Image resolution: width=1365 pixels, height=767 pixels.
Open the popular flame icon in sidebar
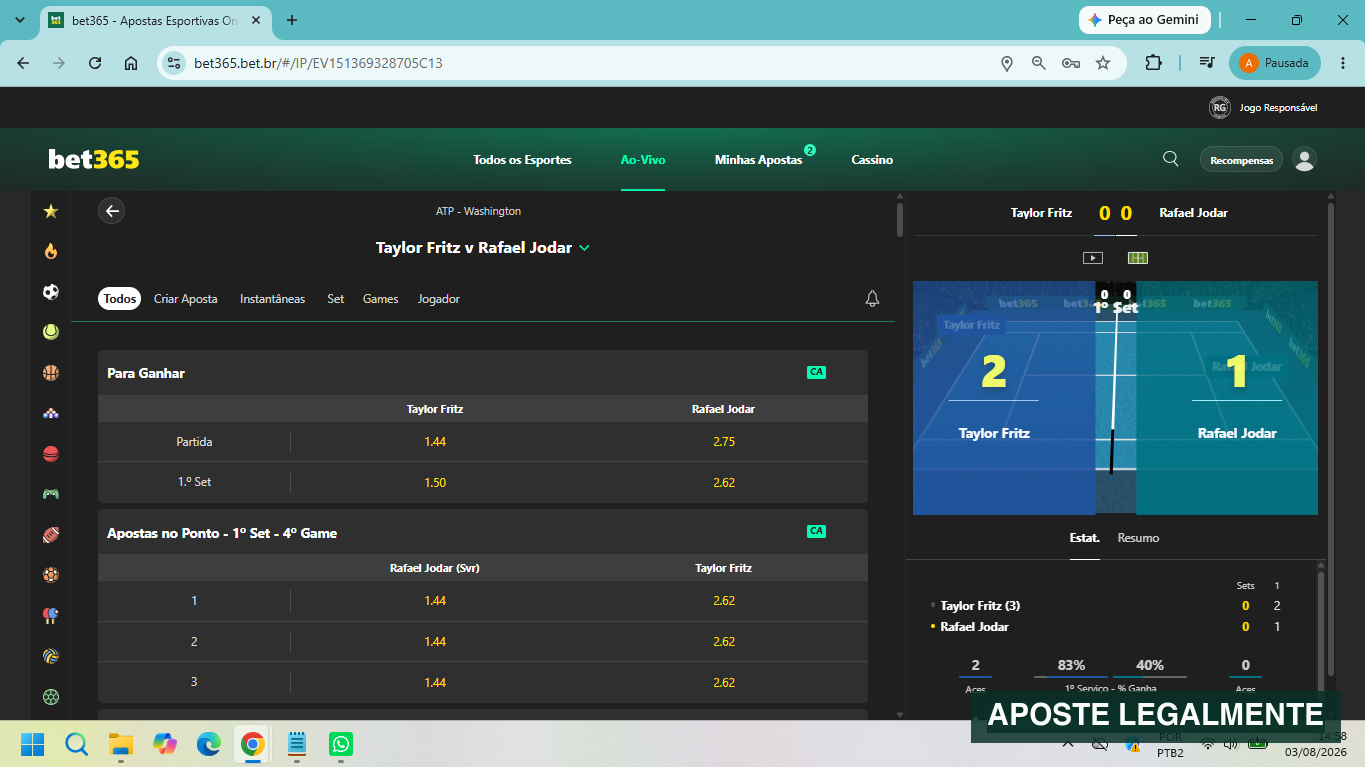(51, 251)
